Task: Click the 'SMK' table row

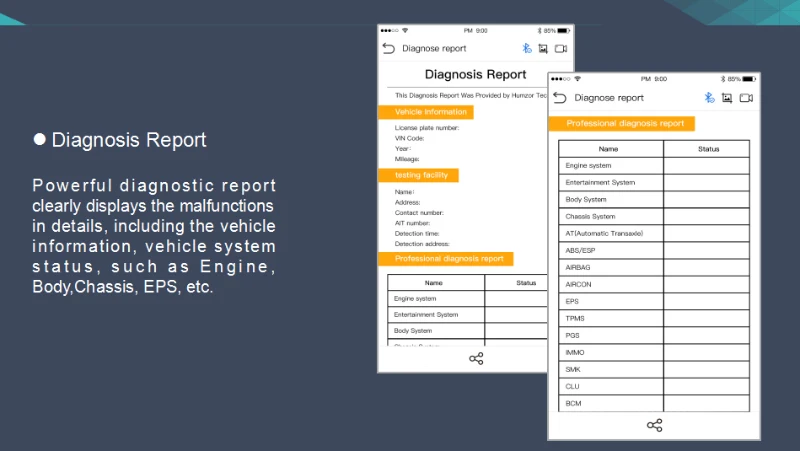Action: [x=654, y=369]
